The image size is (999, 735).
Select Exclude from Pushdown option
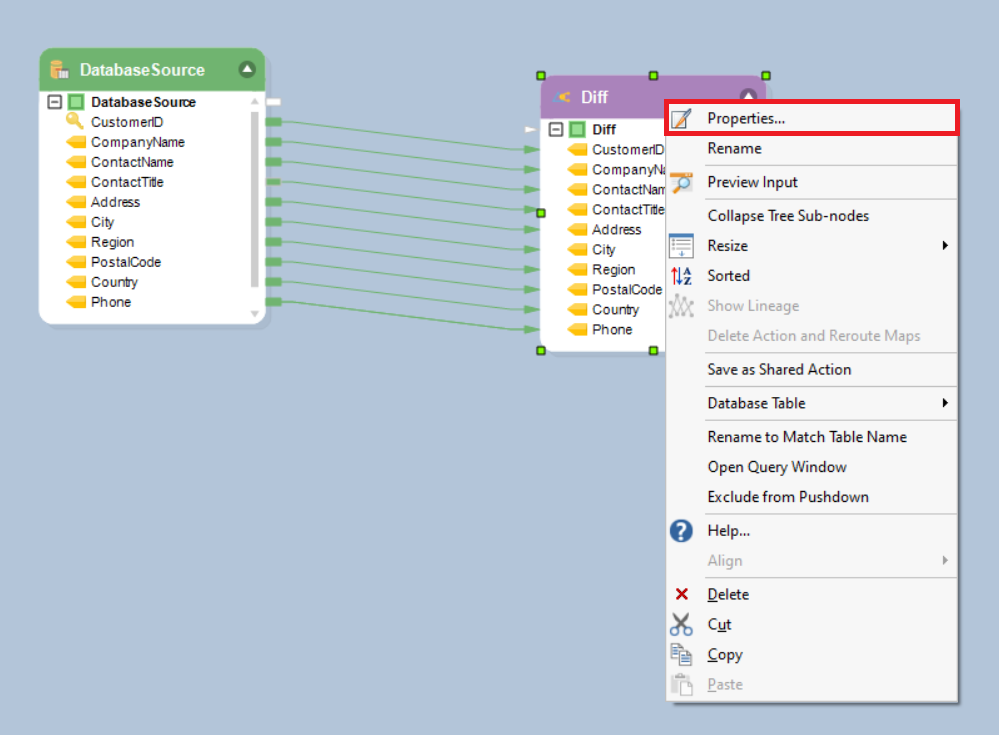tap(787, 497)
